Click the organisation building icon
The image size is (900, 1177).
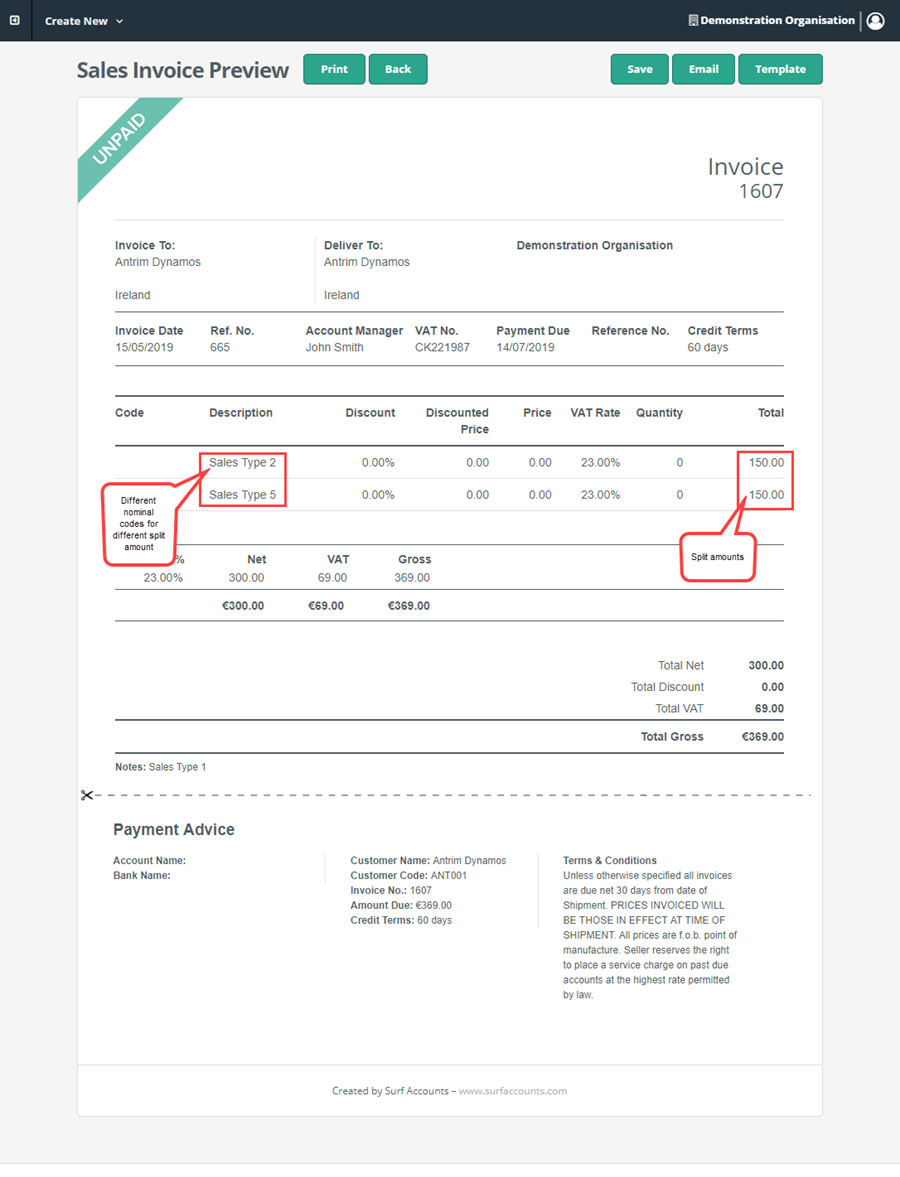[693, 20]
